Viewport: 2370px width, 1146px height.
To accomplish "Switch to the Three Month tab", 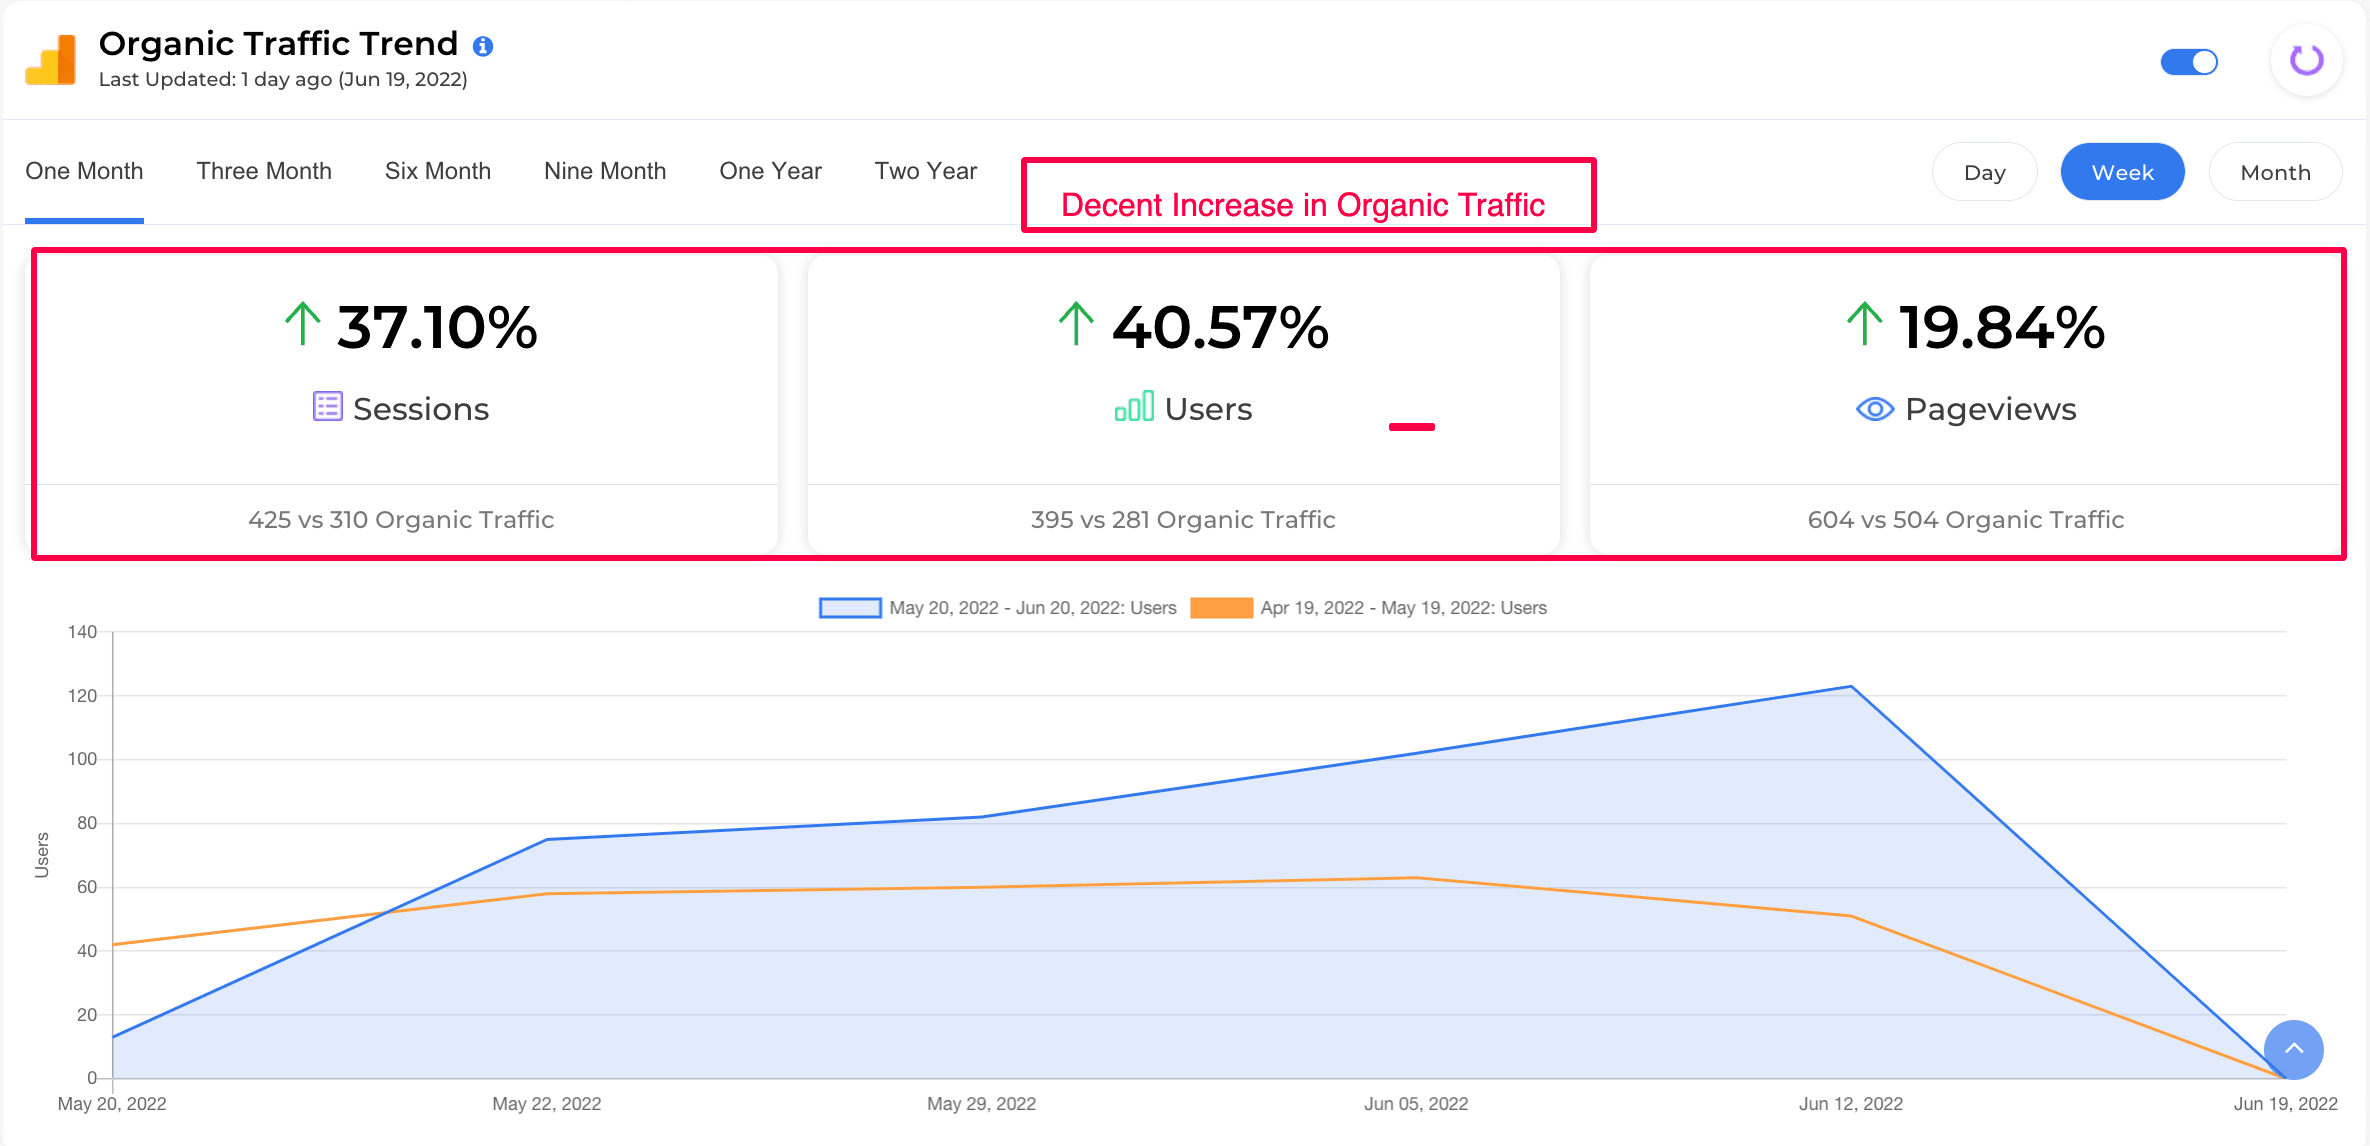I will (264, 171).
